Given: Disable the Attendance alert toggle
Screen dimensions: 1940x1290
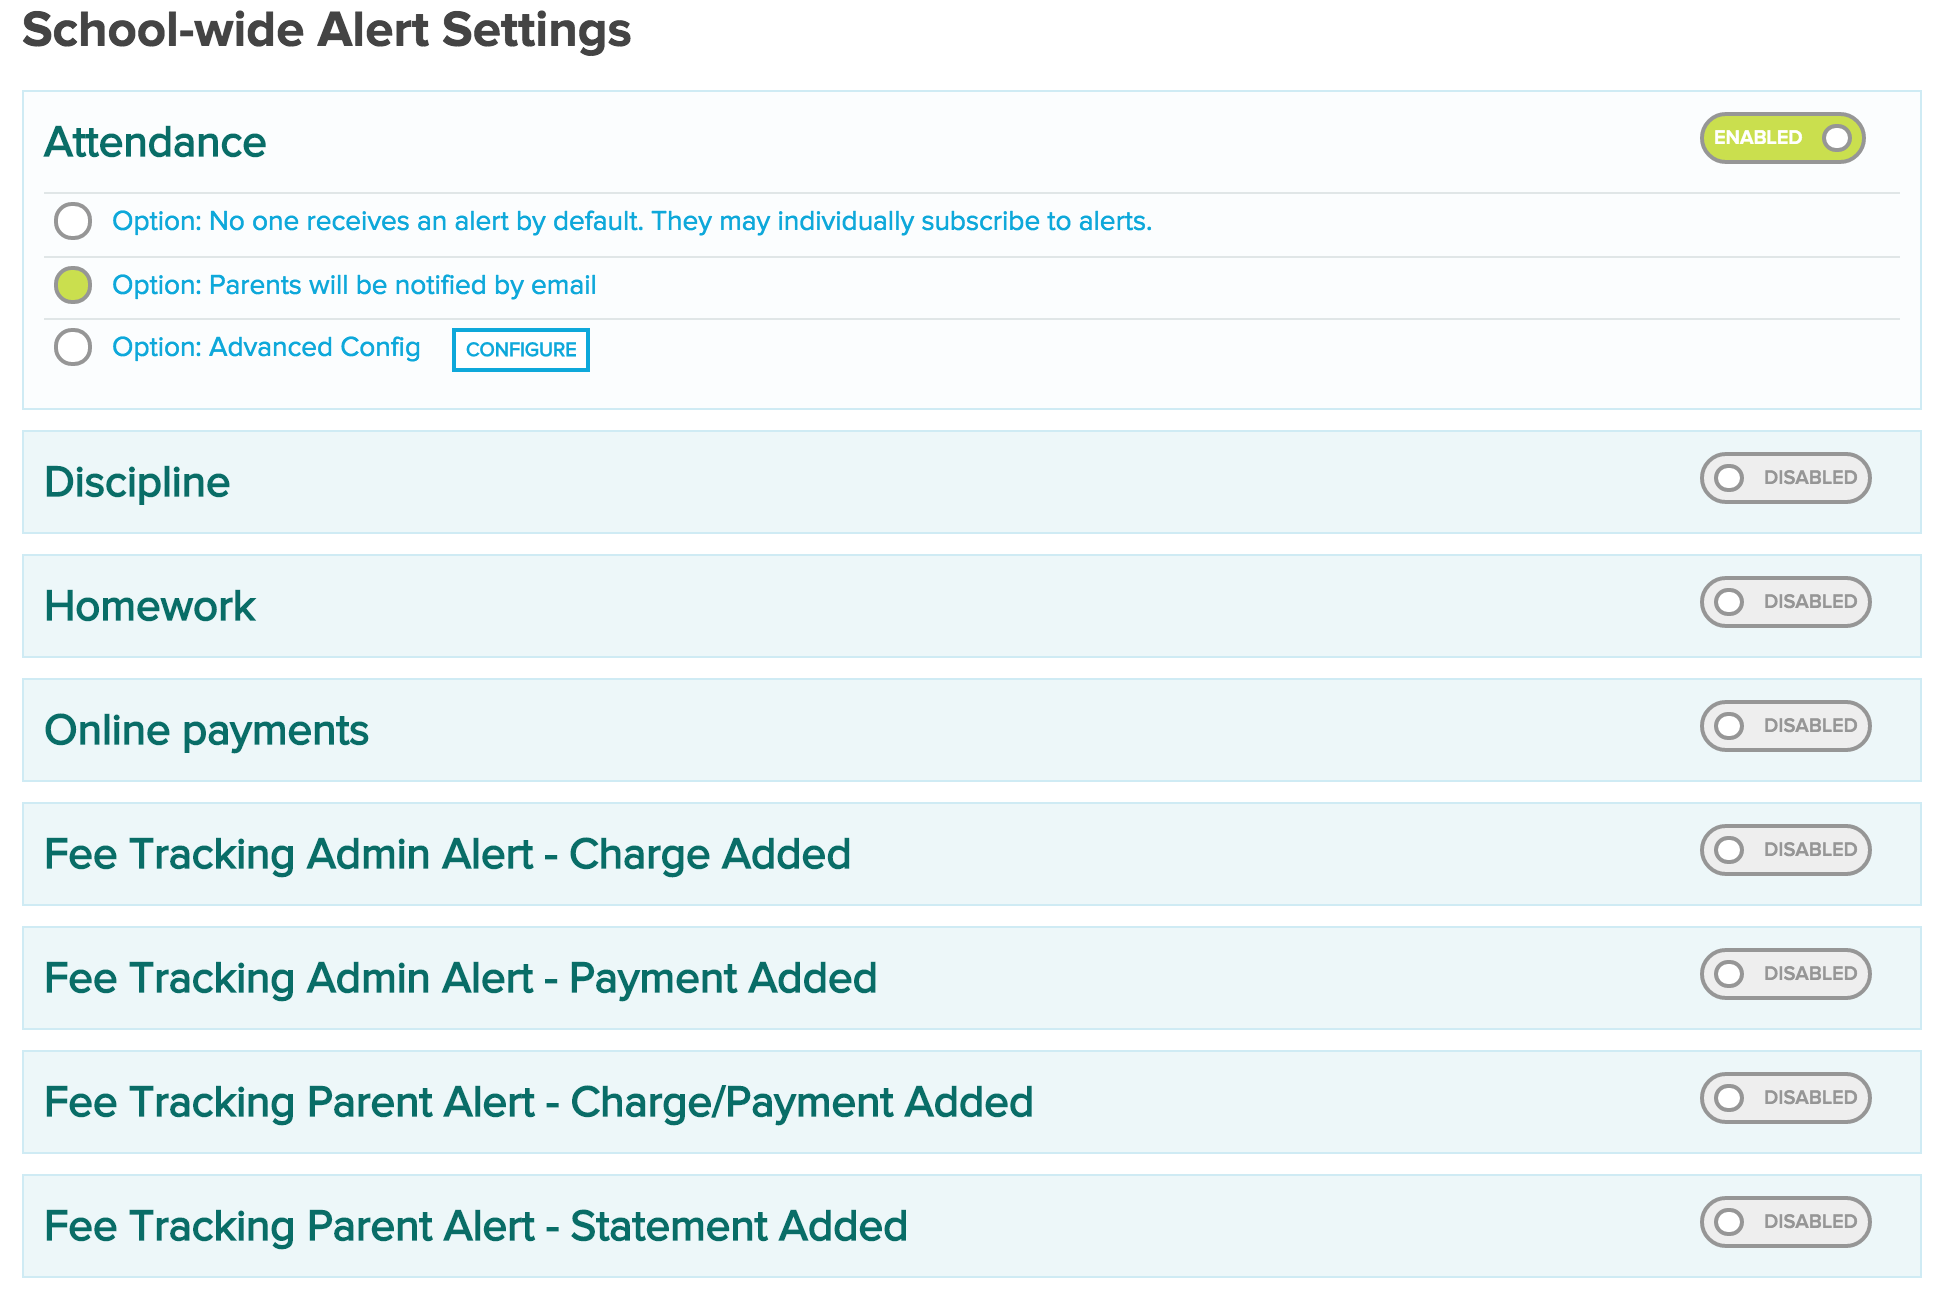Looking at the screenshot, I should point(1783,138).
